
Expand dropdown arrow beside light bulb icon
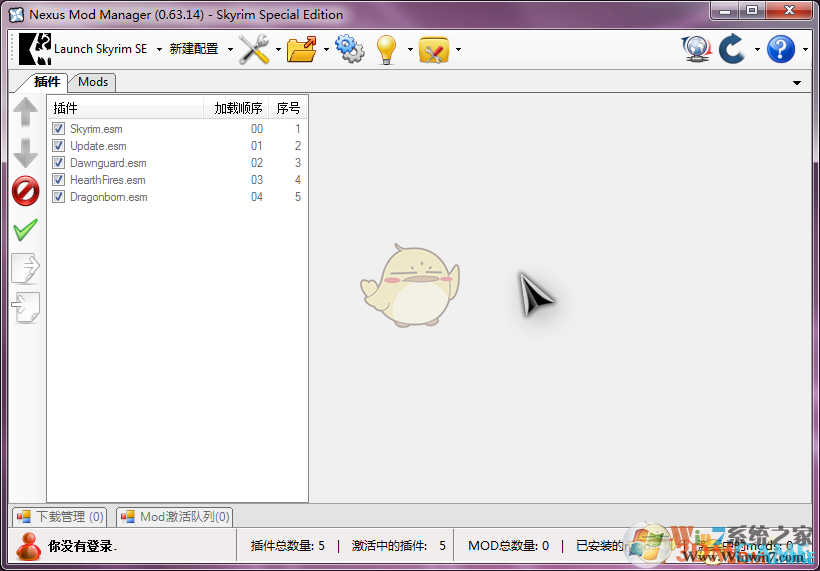(410, 50)
